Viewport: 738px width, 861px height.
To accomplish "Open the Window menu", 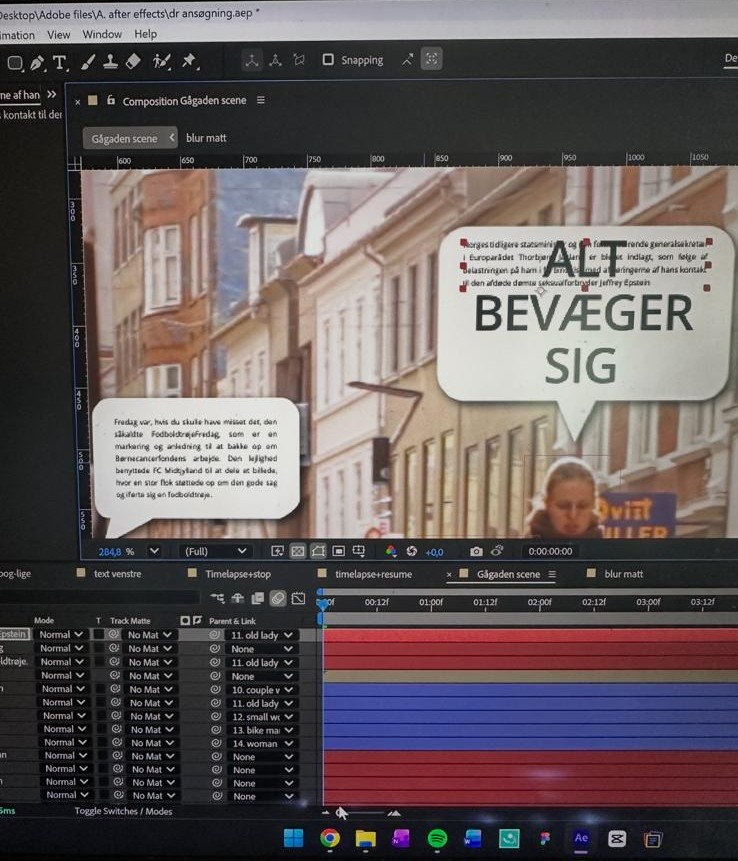I will pos(102,34).
